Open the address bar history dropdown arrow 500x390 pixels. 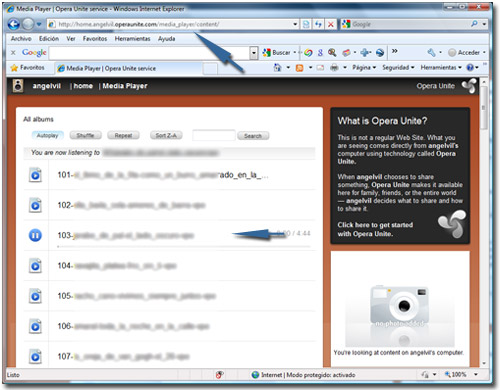click(295, 24)
